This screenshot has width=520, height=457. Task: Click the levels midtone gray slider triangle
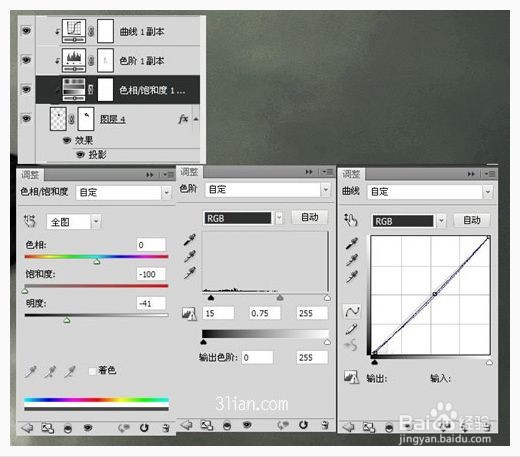pyautogui.click(x=280, y=298)
